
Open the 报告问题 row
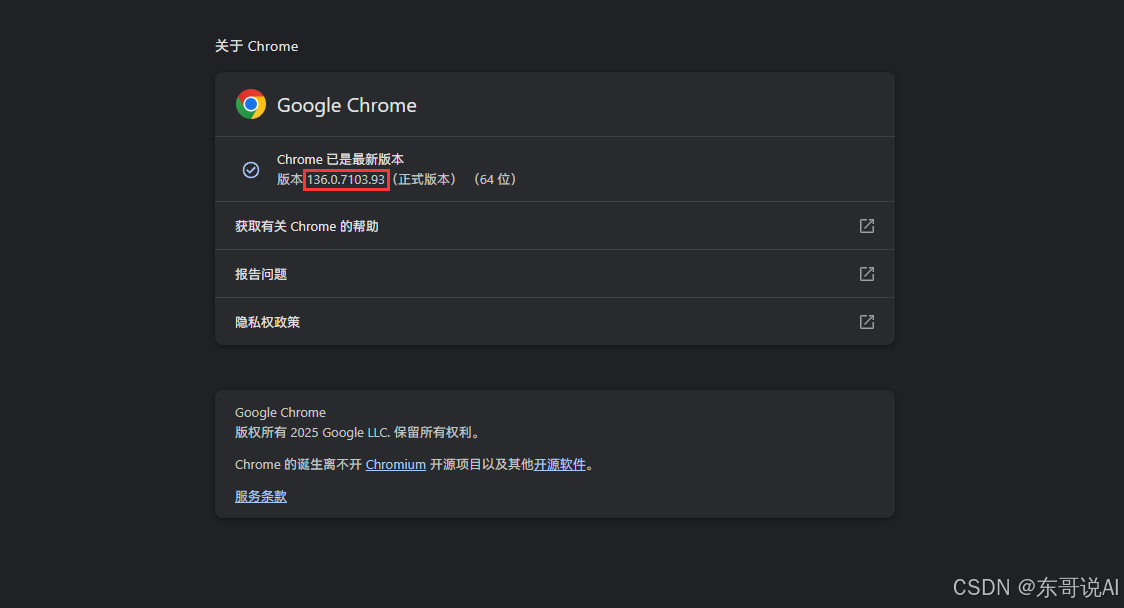[555, 274]
